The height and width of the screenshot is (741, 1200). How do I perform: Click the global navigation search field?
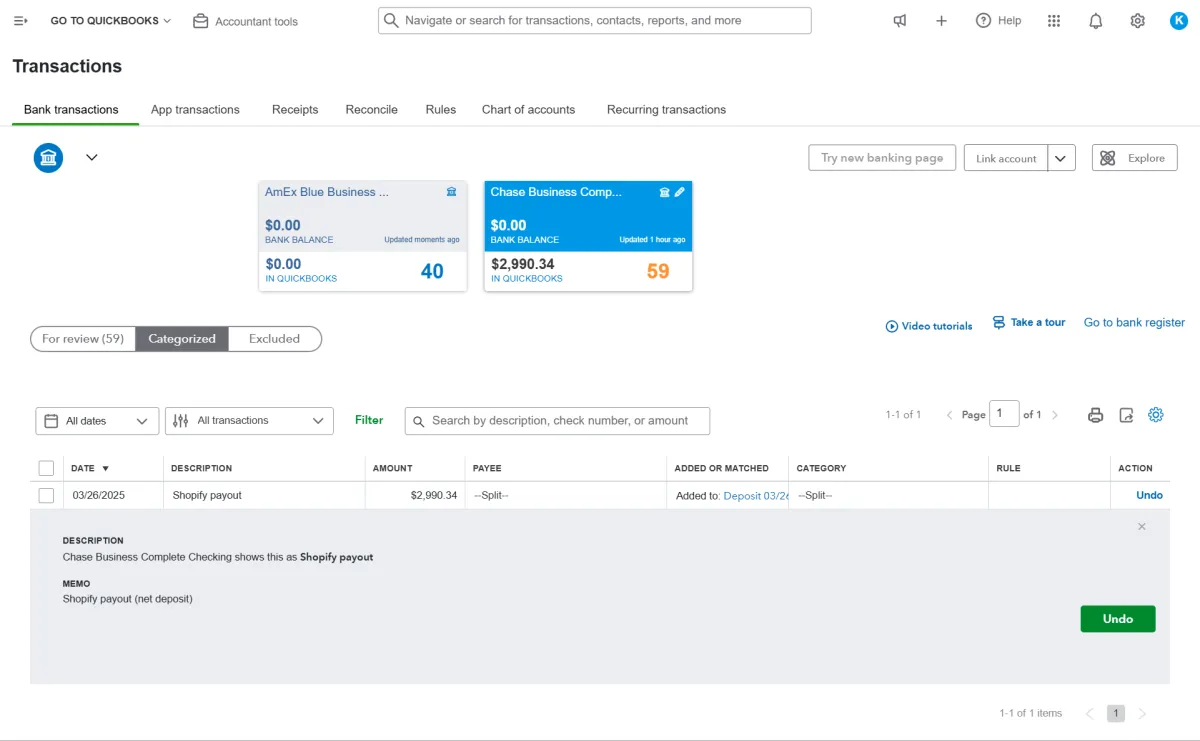tap(595, 20)
